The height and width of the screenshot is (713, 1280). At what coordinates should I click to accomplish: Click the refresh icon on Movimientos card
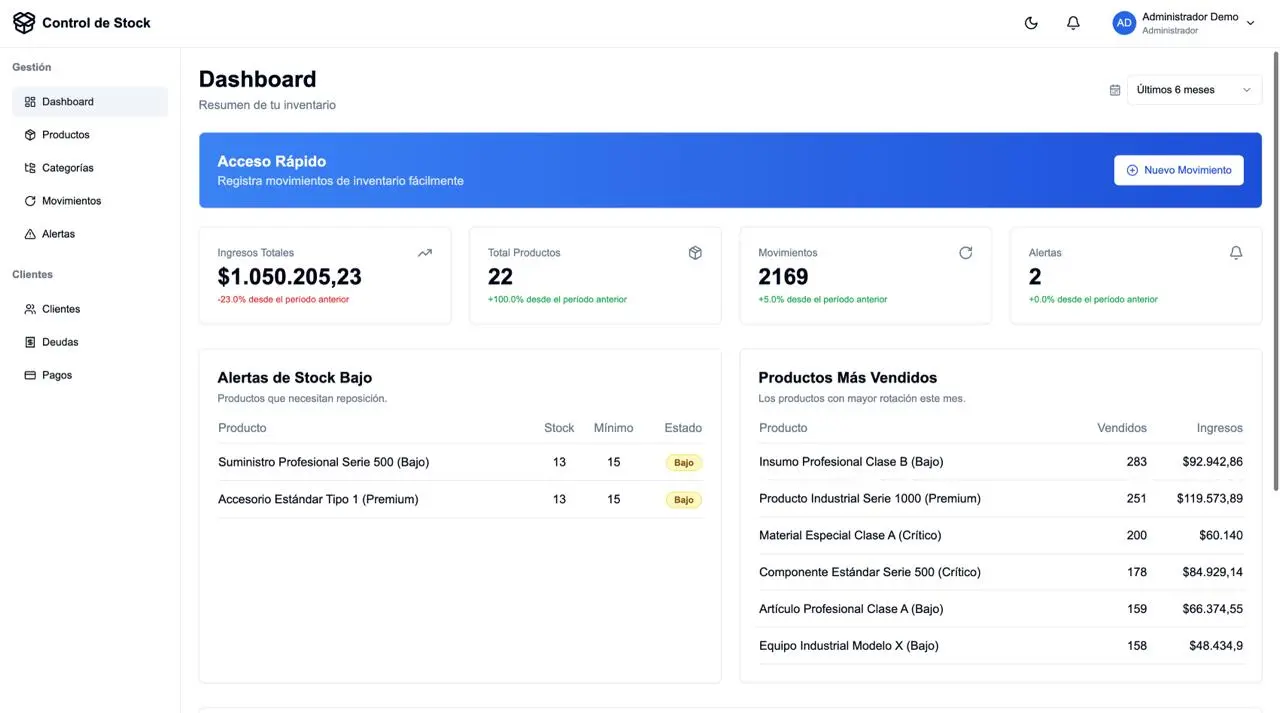(x=965, y=253)
